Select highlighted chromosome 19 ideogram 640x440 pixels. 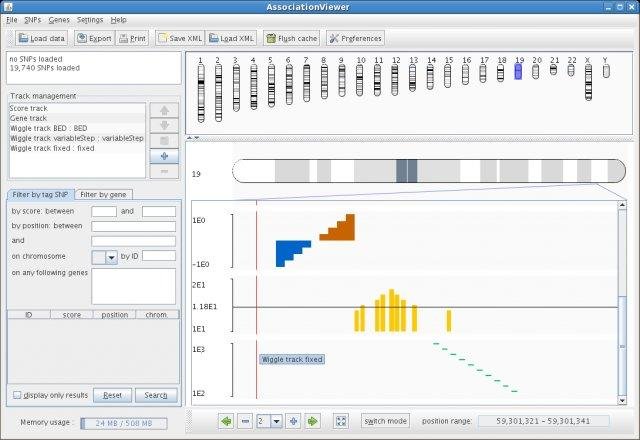point(518,72)
